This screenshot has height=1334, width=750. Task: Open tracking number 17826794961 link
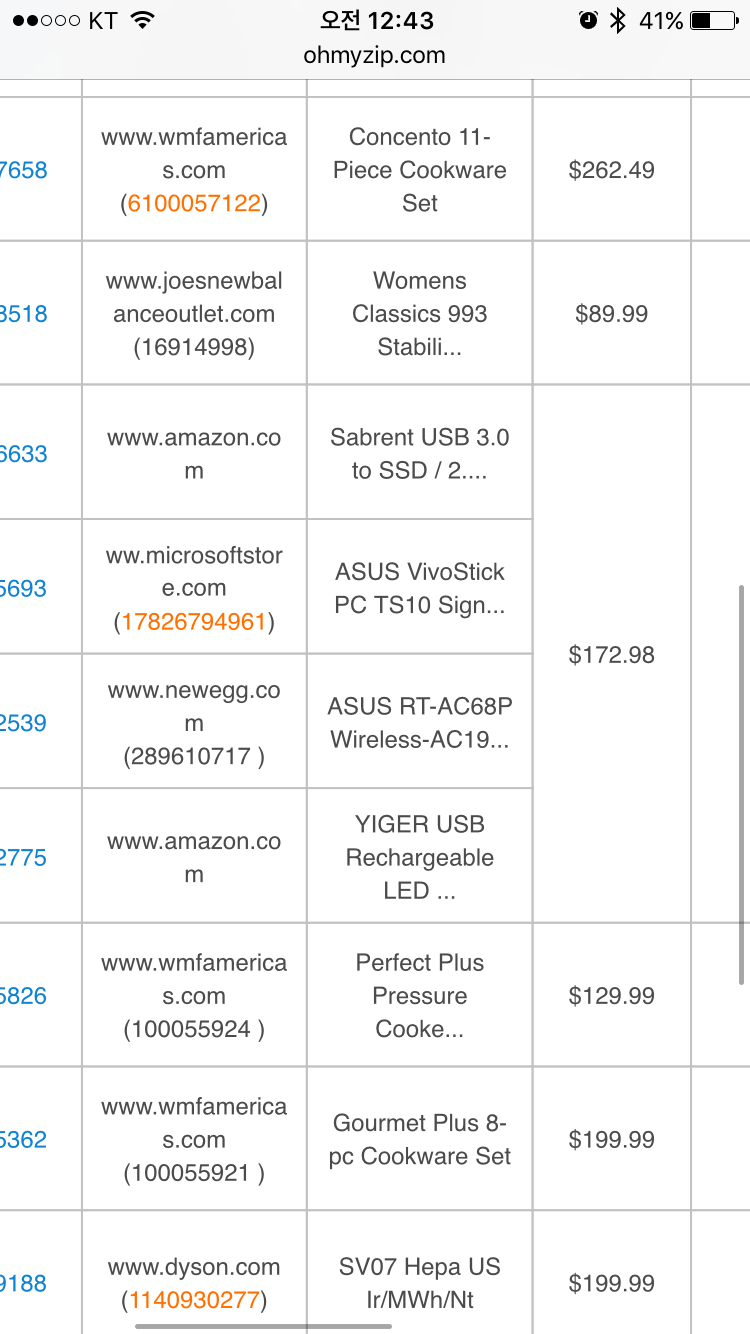point(194,622)
